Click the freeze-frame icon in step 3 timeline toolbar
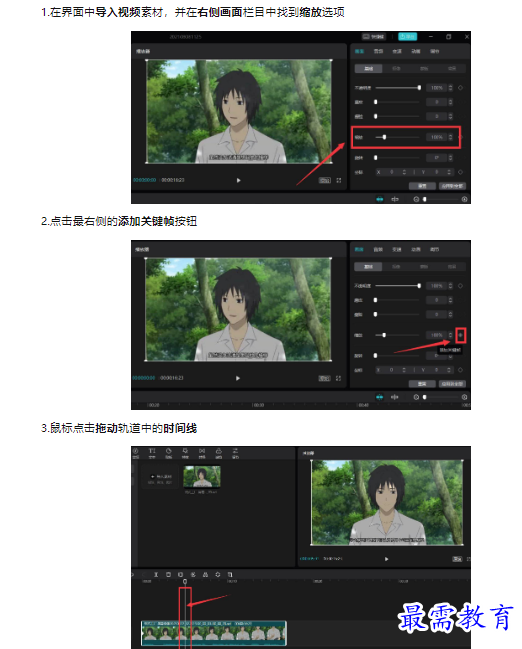The width and height of the screenshot is (522, 649). 180,574
